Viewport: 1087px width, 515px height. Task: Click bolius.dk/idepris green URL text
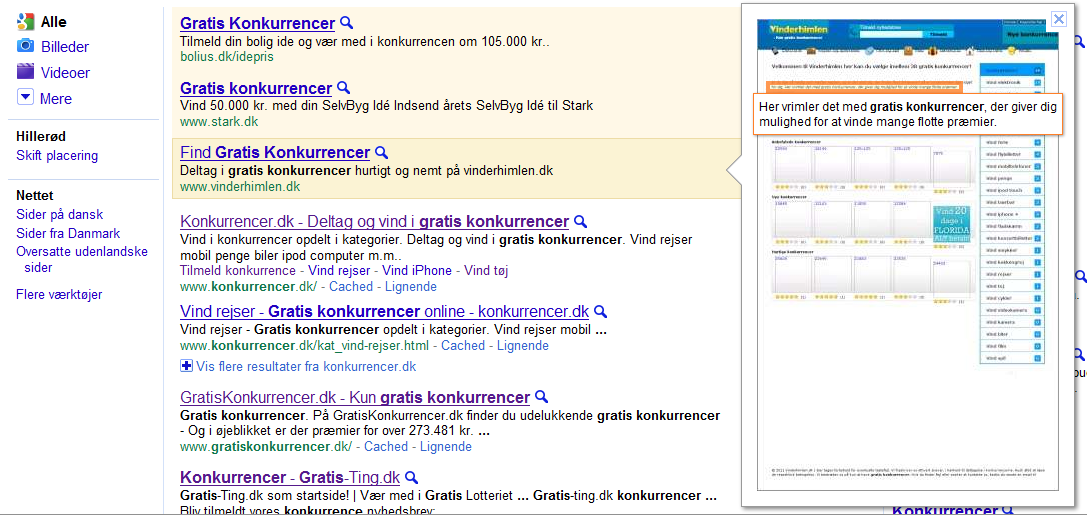point(227,56)
